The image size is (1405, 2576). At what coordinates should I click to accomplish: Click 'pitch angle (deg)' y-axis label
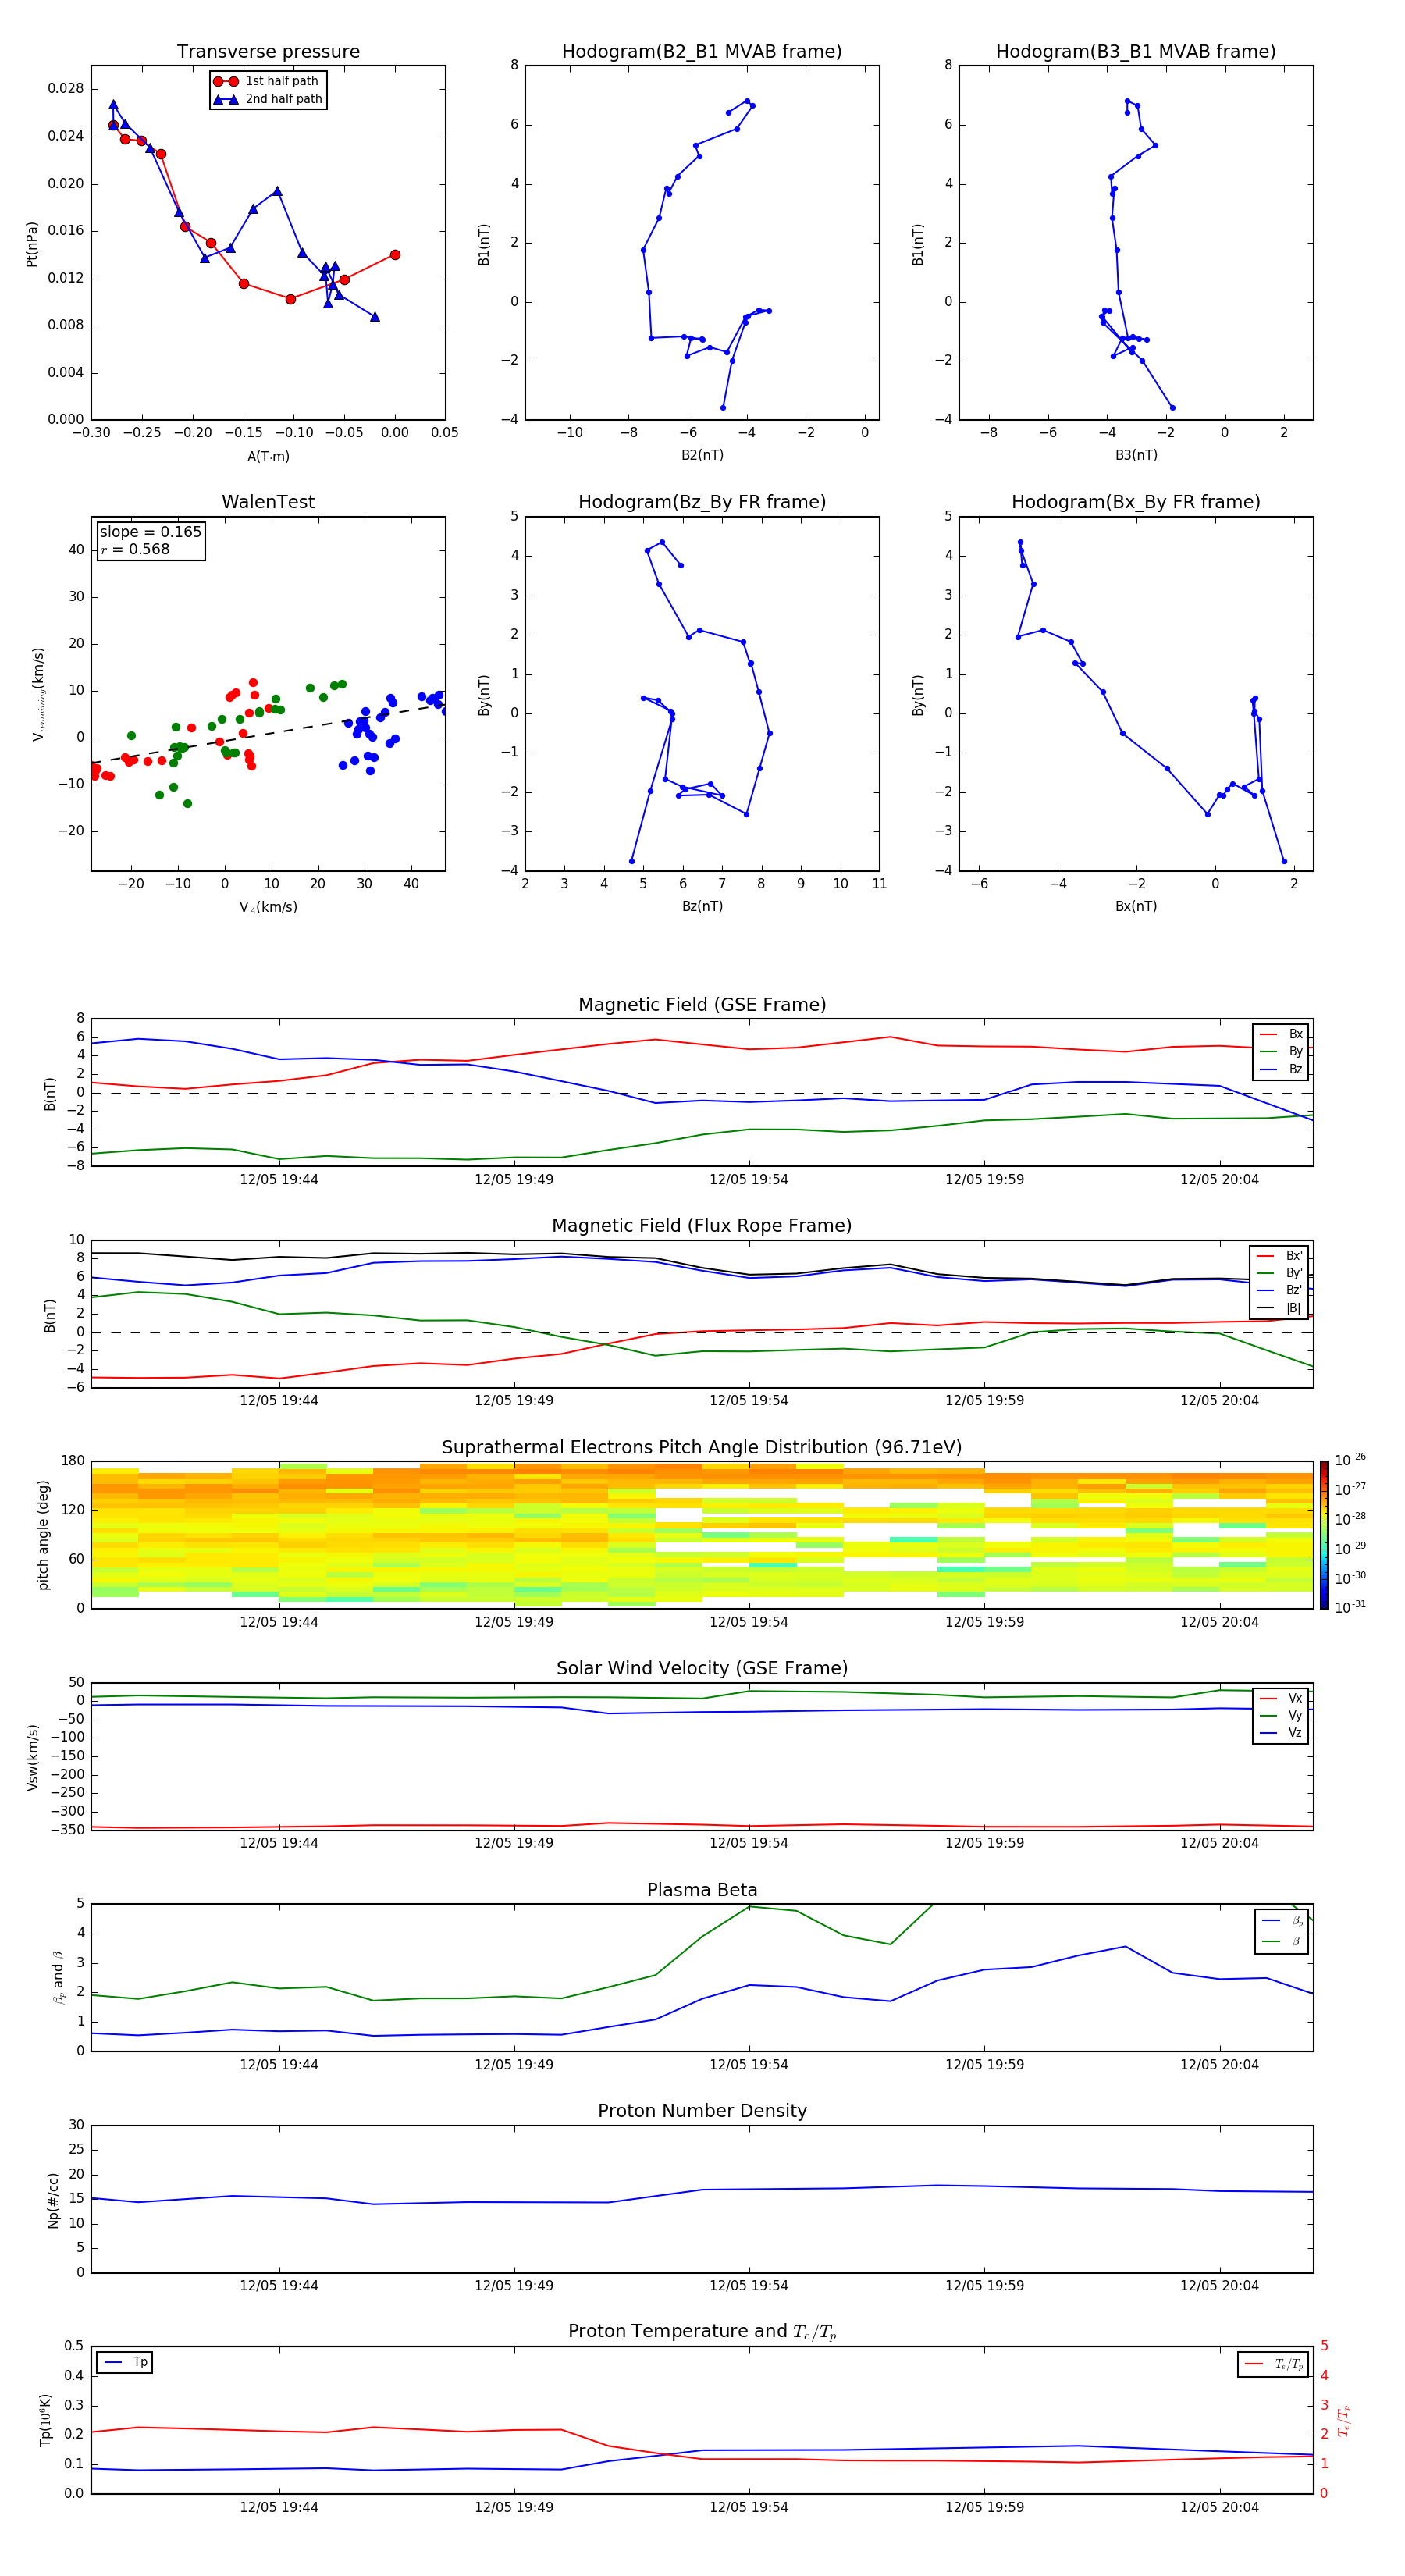pyautogui.click(x=43, y=1535)
